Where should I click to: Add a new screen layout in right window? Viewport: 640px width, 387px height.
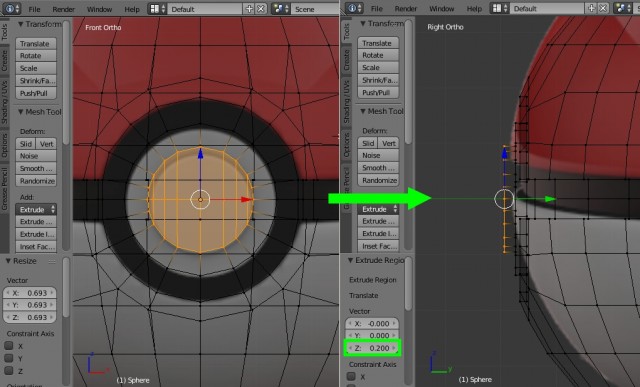(591, 8)
